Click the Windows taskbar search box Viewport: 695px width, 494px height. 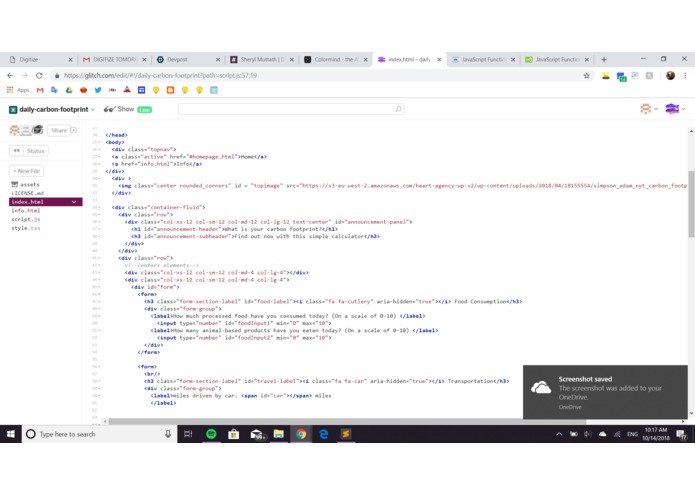pyautogui.click(x=99, y=434)
